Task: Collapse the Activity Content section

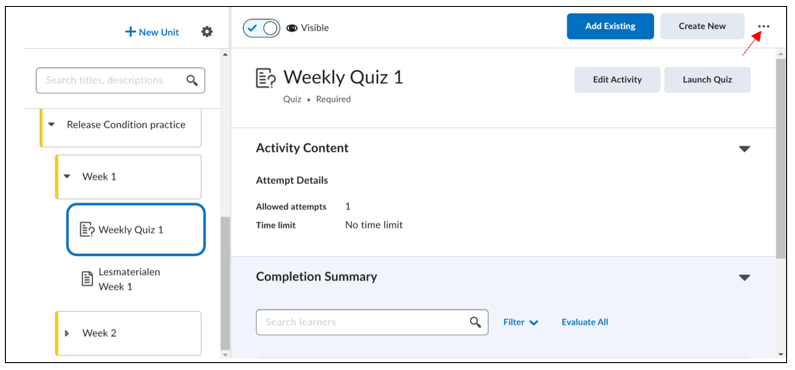Action: click(744, 149)
